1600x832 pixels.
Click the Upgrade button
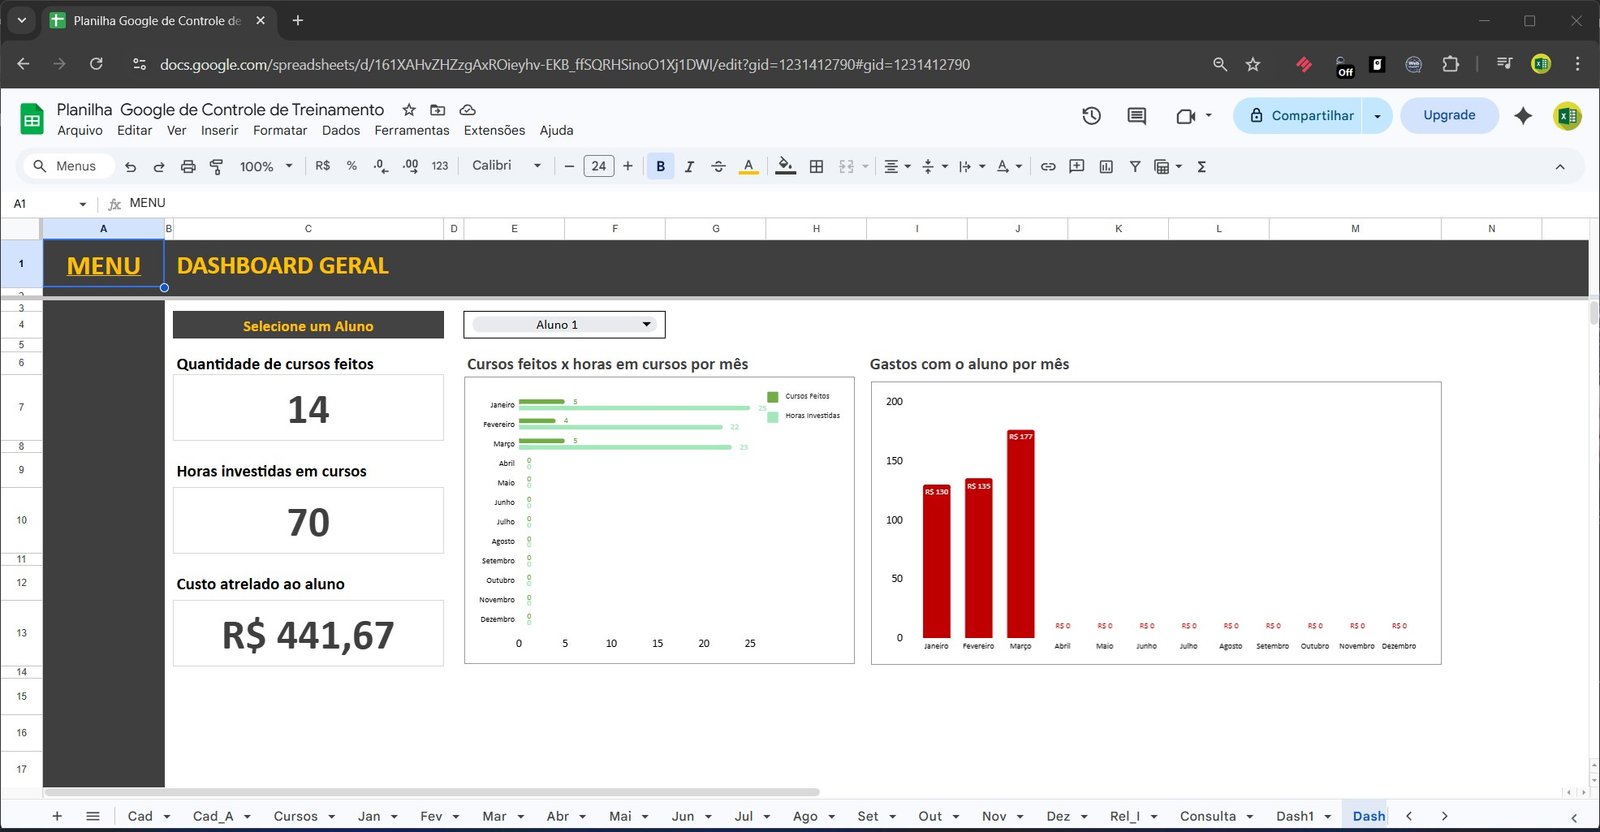[1449, 115]
